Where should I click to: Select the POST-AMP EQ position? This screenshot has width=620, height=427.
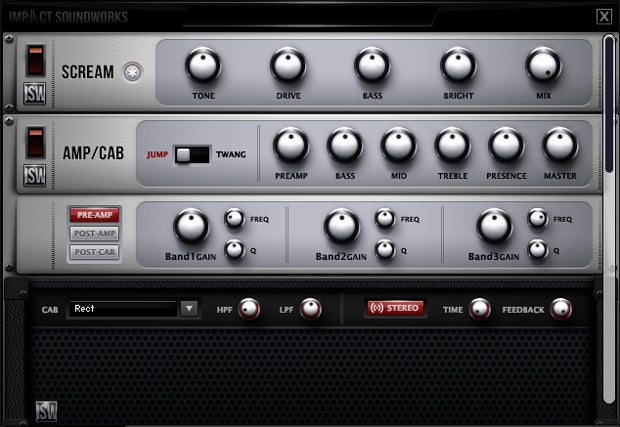tap(95, 233)
